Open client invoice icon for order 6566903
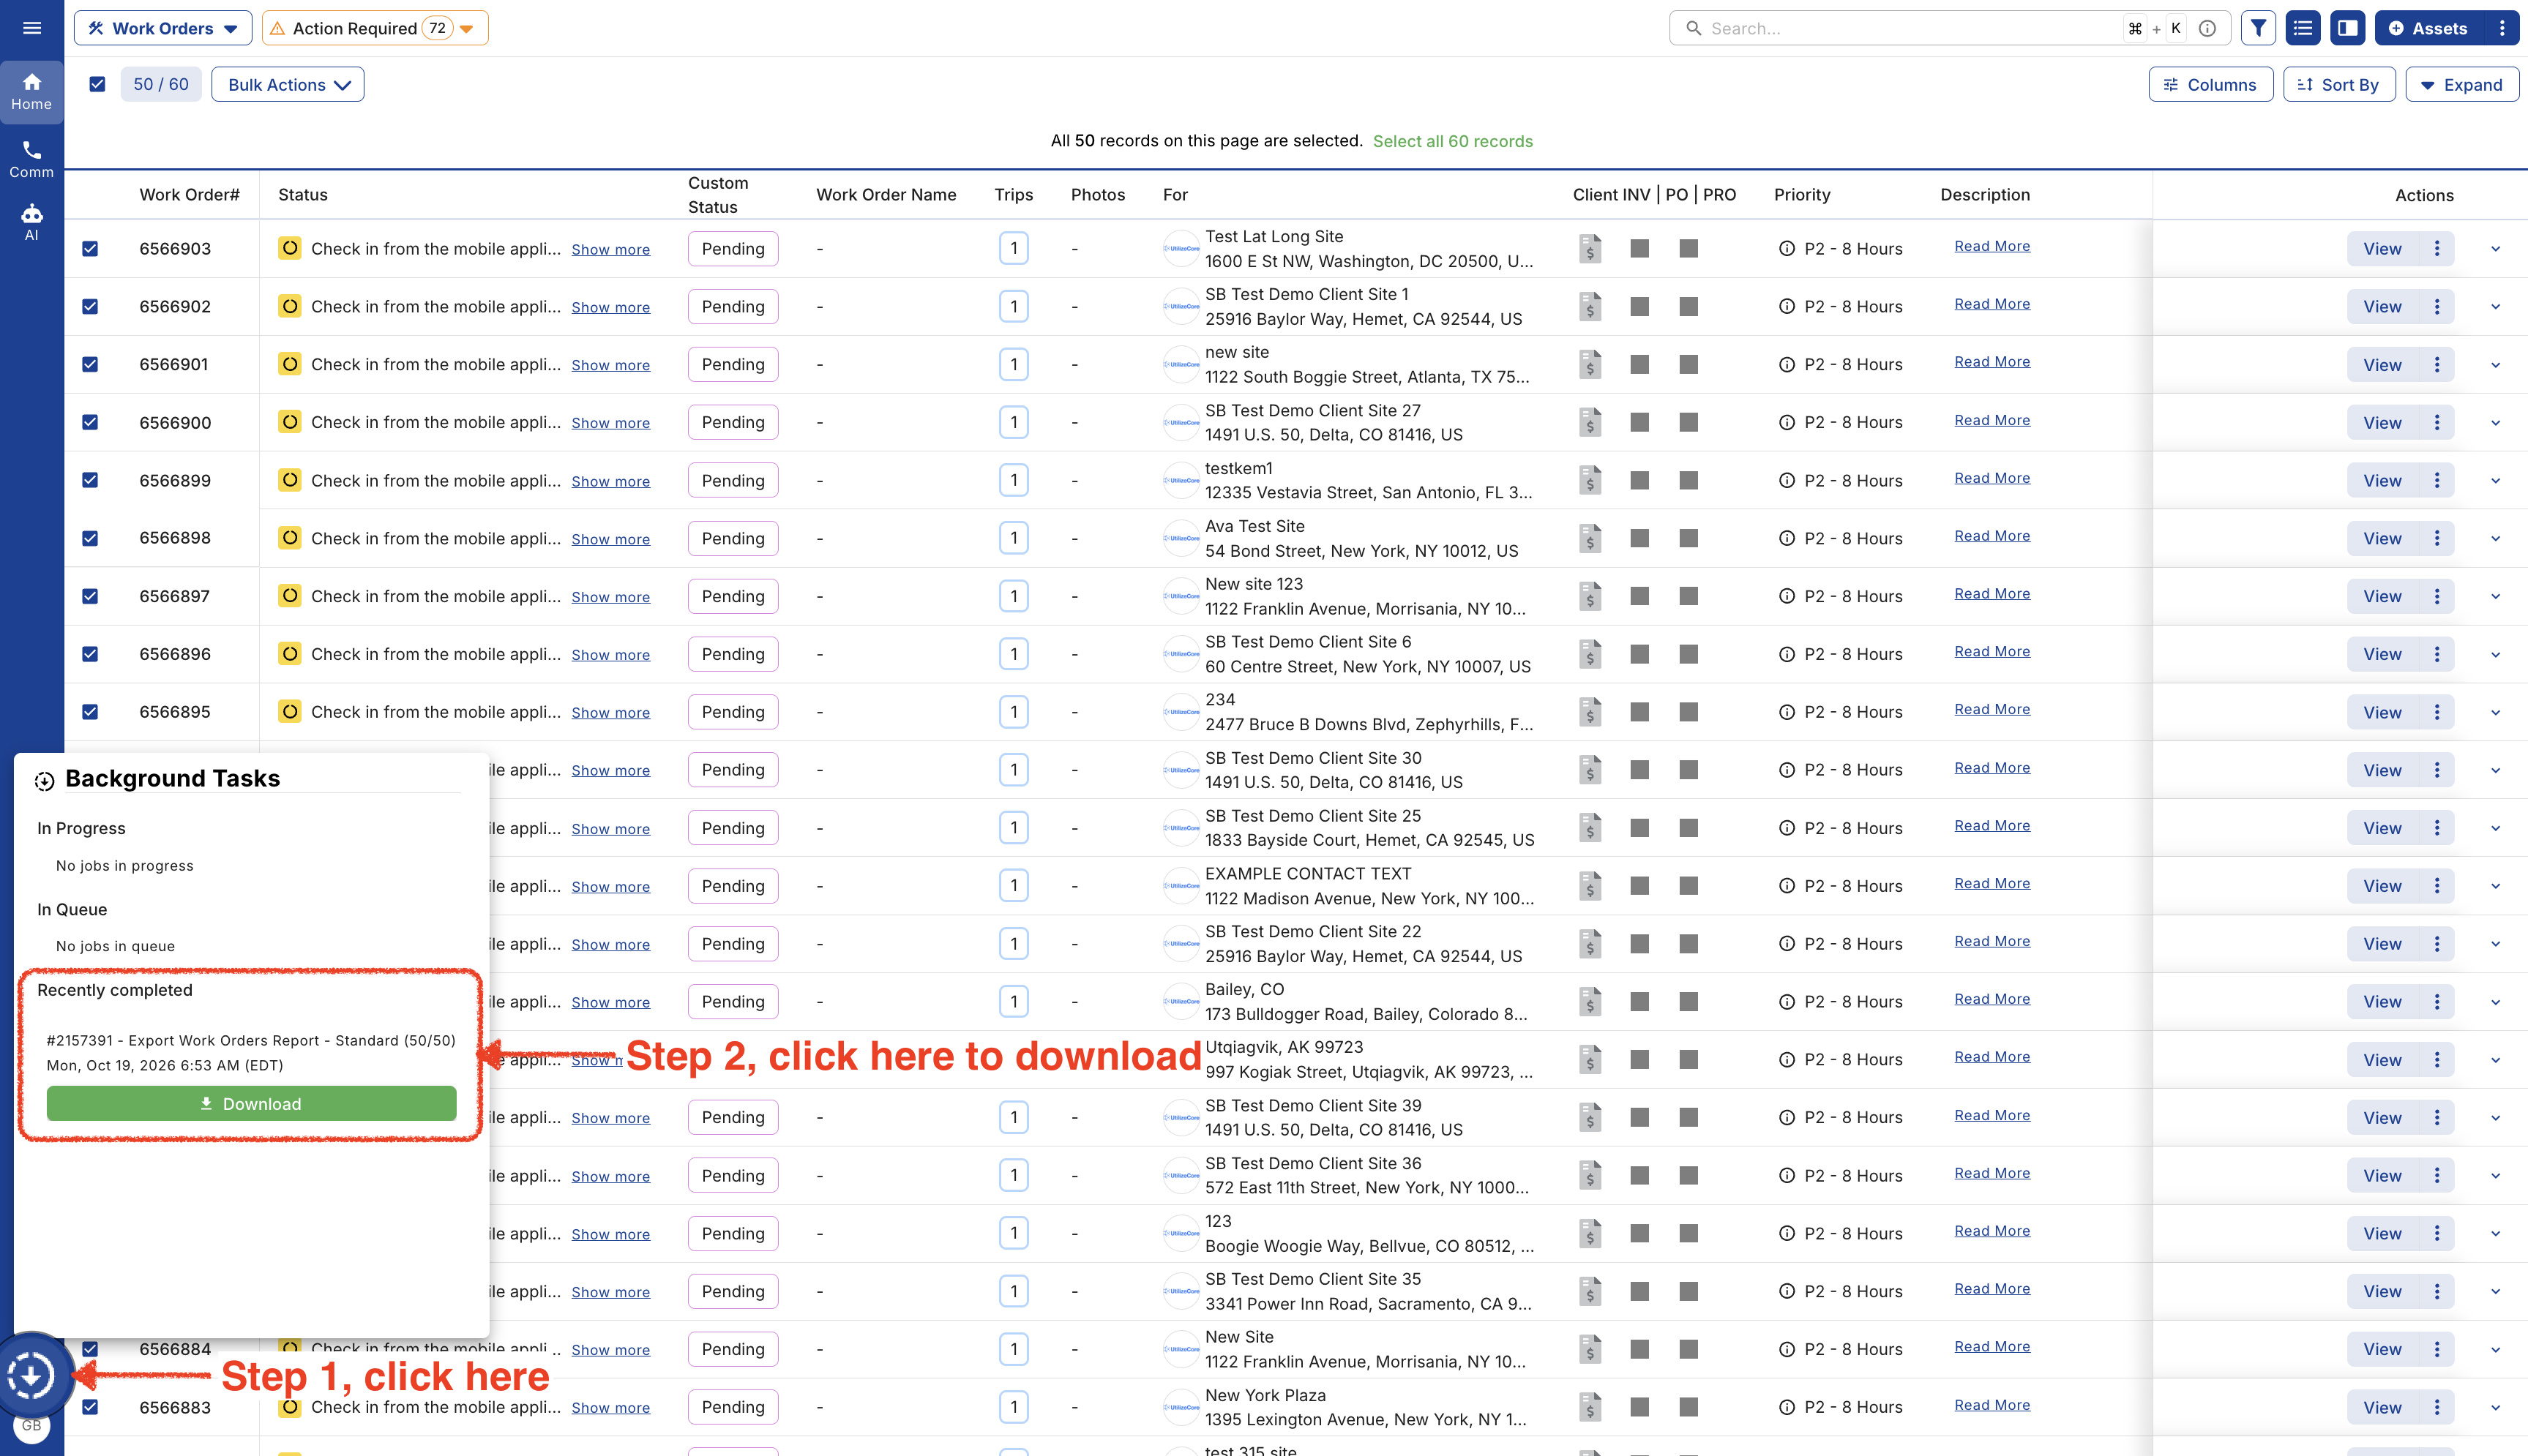This screenshot has width=2528, height=1456. (x=1590, y=248)
